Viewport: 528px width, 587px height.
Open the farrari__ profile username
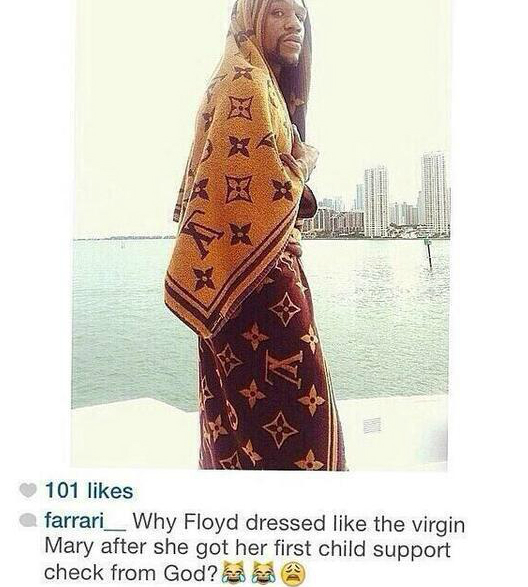tap(86, 521)
